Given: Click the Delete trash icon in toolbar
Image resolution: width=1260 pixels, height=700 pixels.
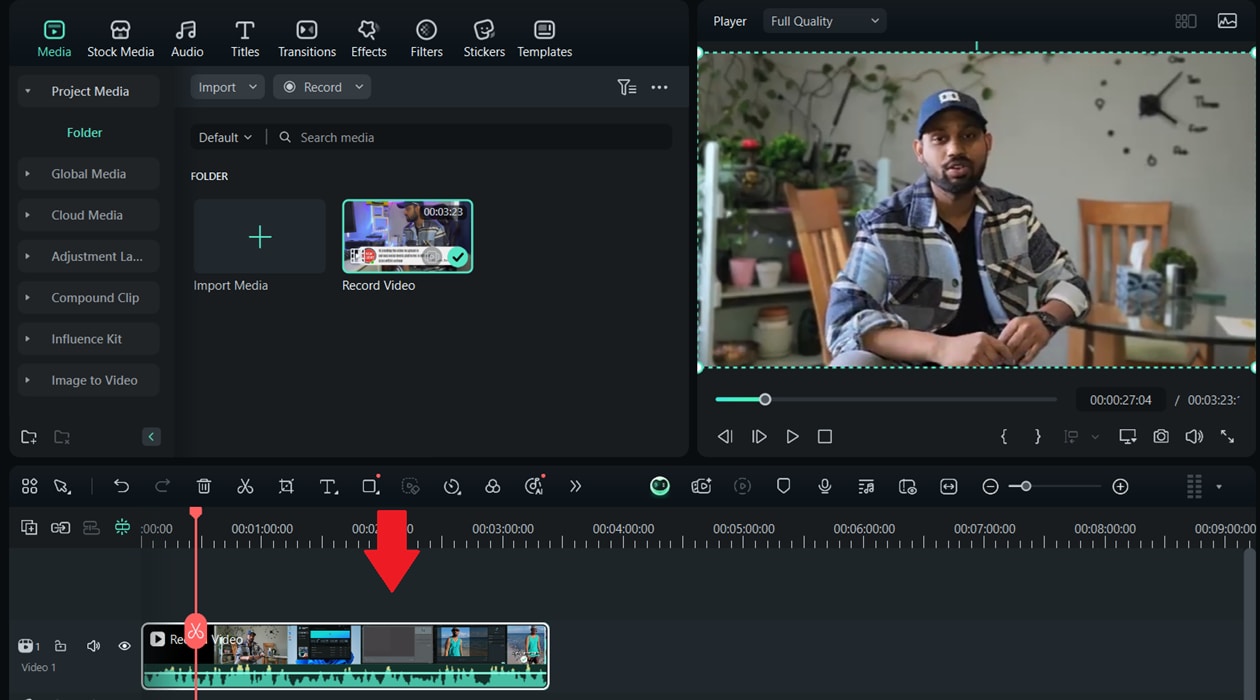Looking at the screenshot, I should 204,487.
